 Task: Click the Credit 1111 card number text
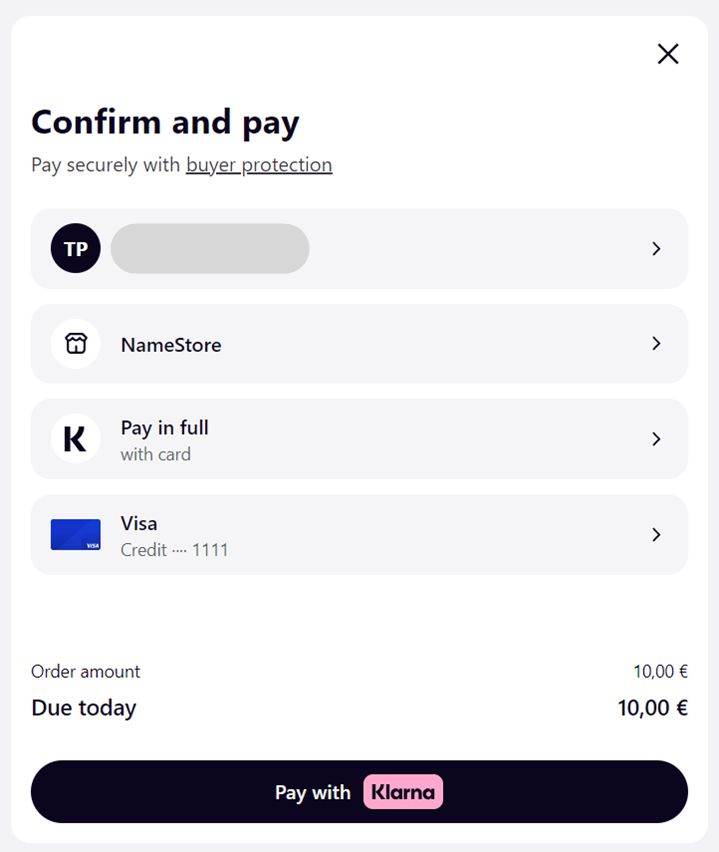click(x=174, y=550)
